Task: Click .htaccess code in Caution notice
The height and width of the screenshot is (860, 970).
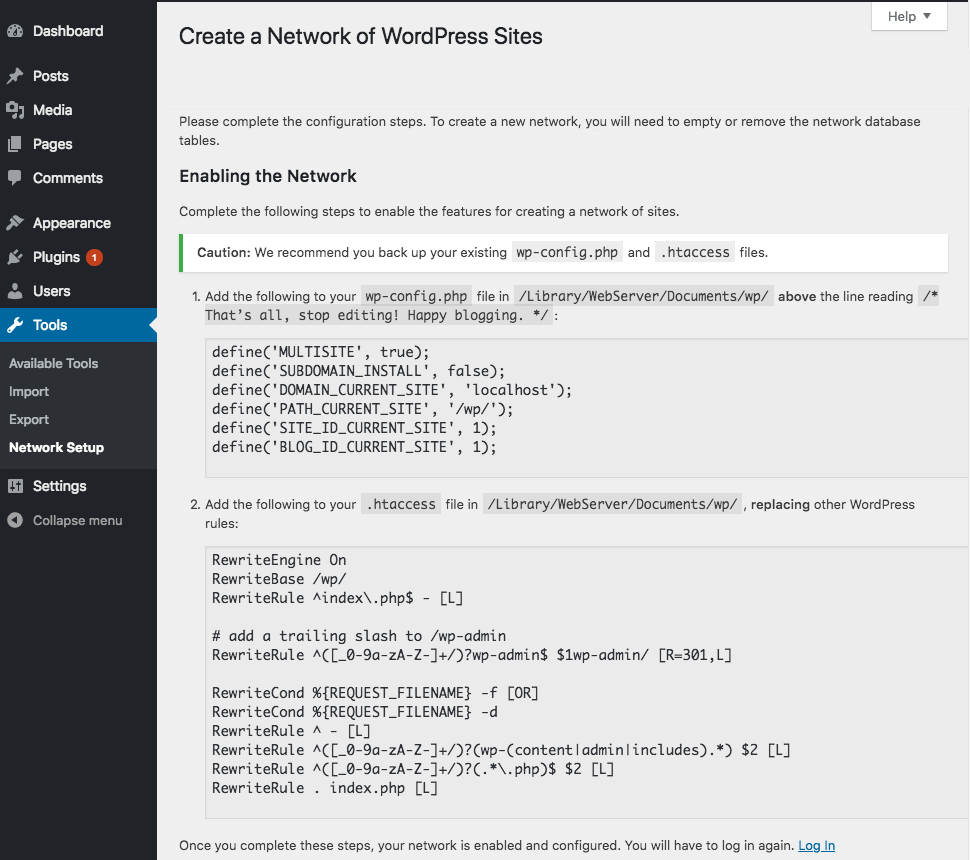Action: pyautogui.click(x=695, y=252)
